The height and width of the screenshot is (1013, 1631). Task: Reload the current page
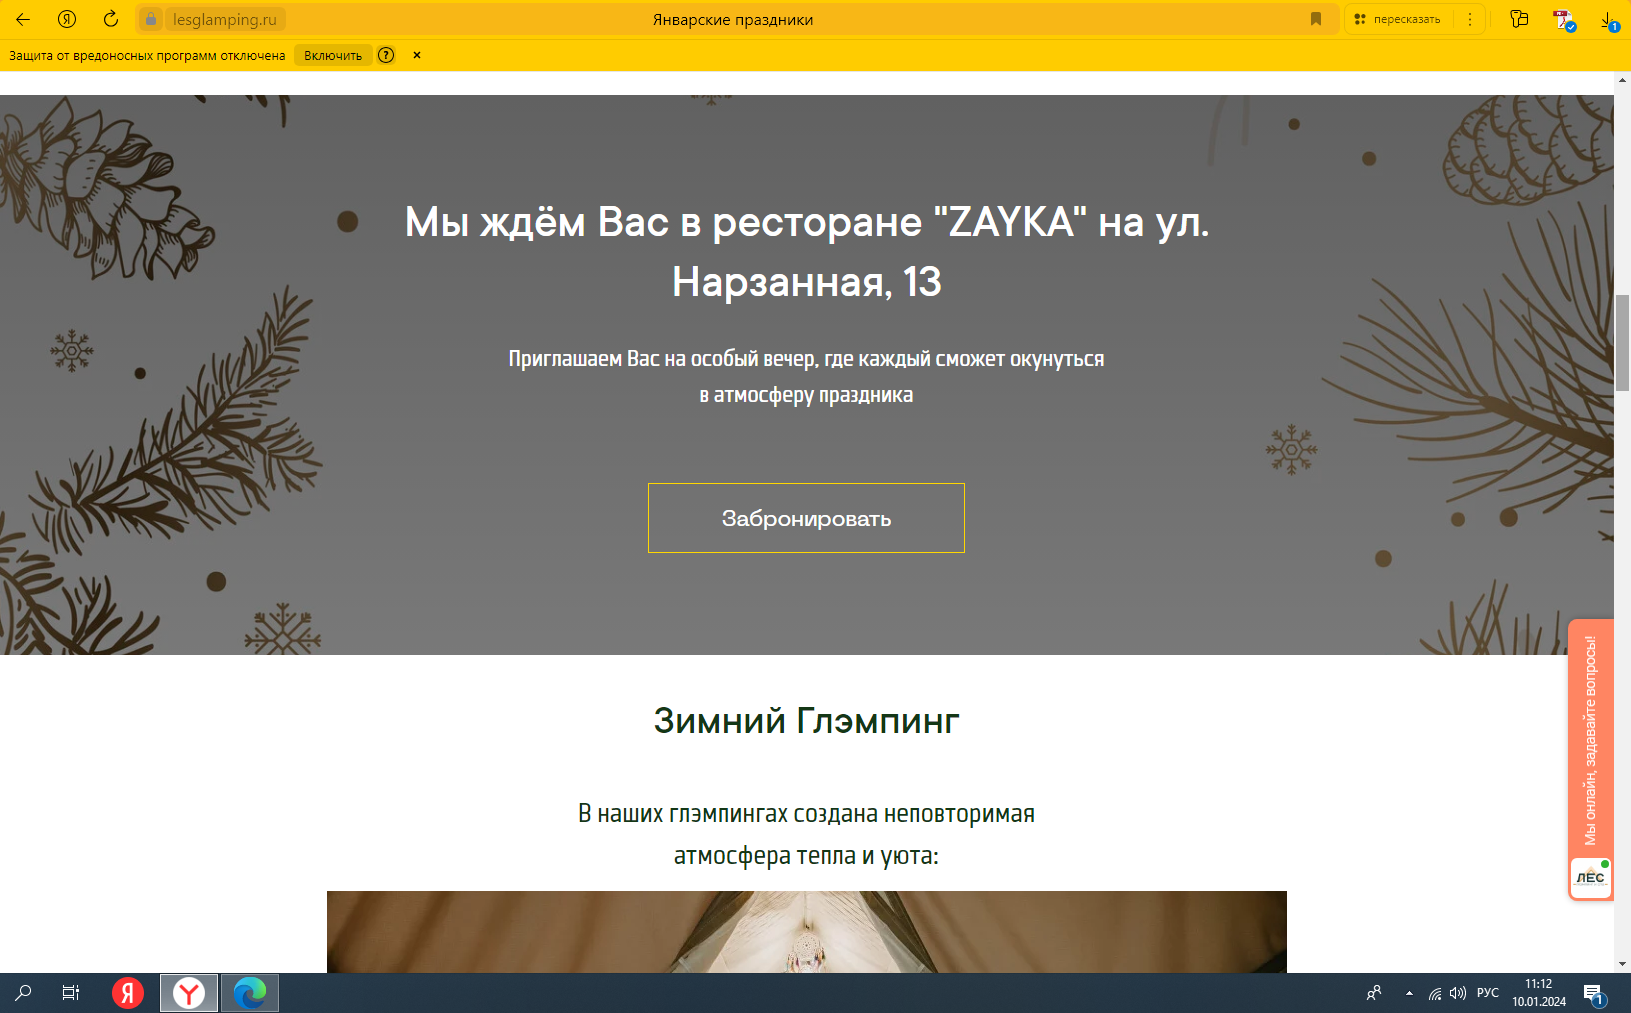click(111, 19)
